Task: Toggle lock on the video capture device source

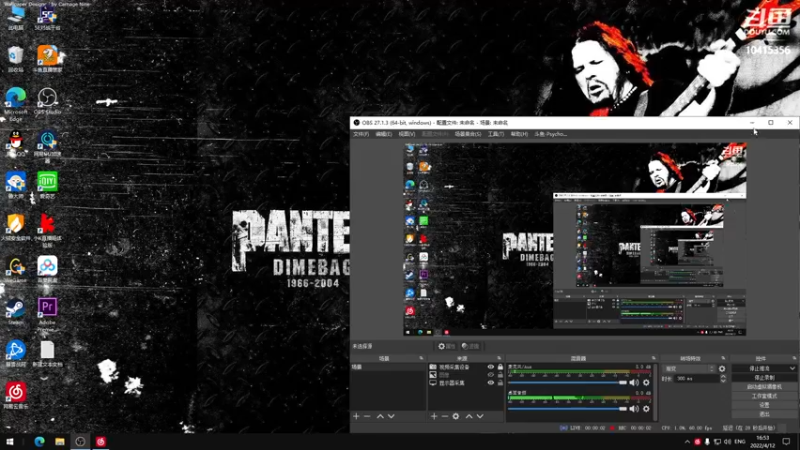Action: point(500,367)
